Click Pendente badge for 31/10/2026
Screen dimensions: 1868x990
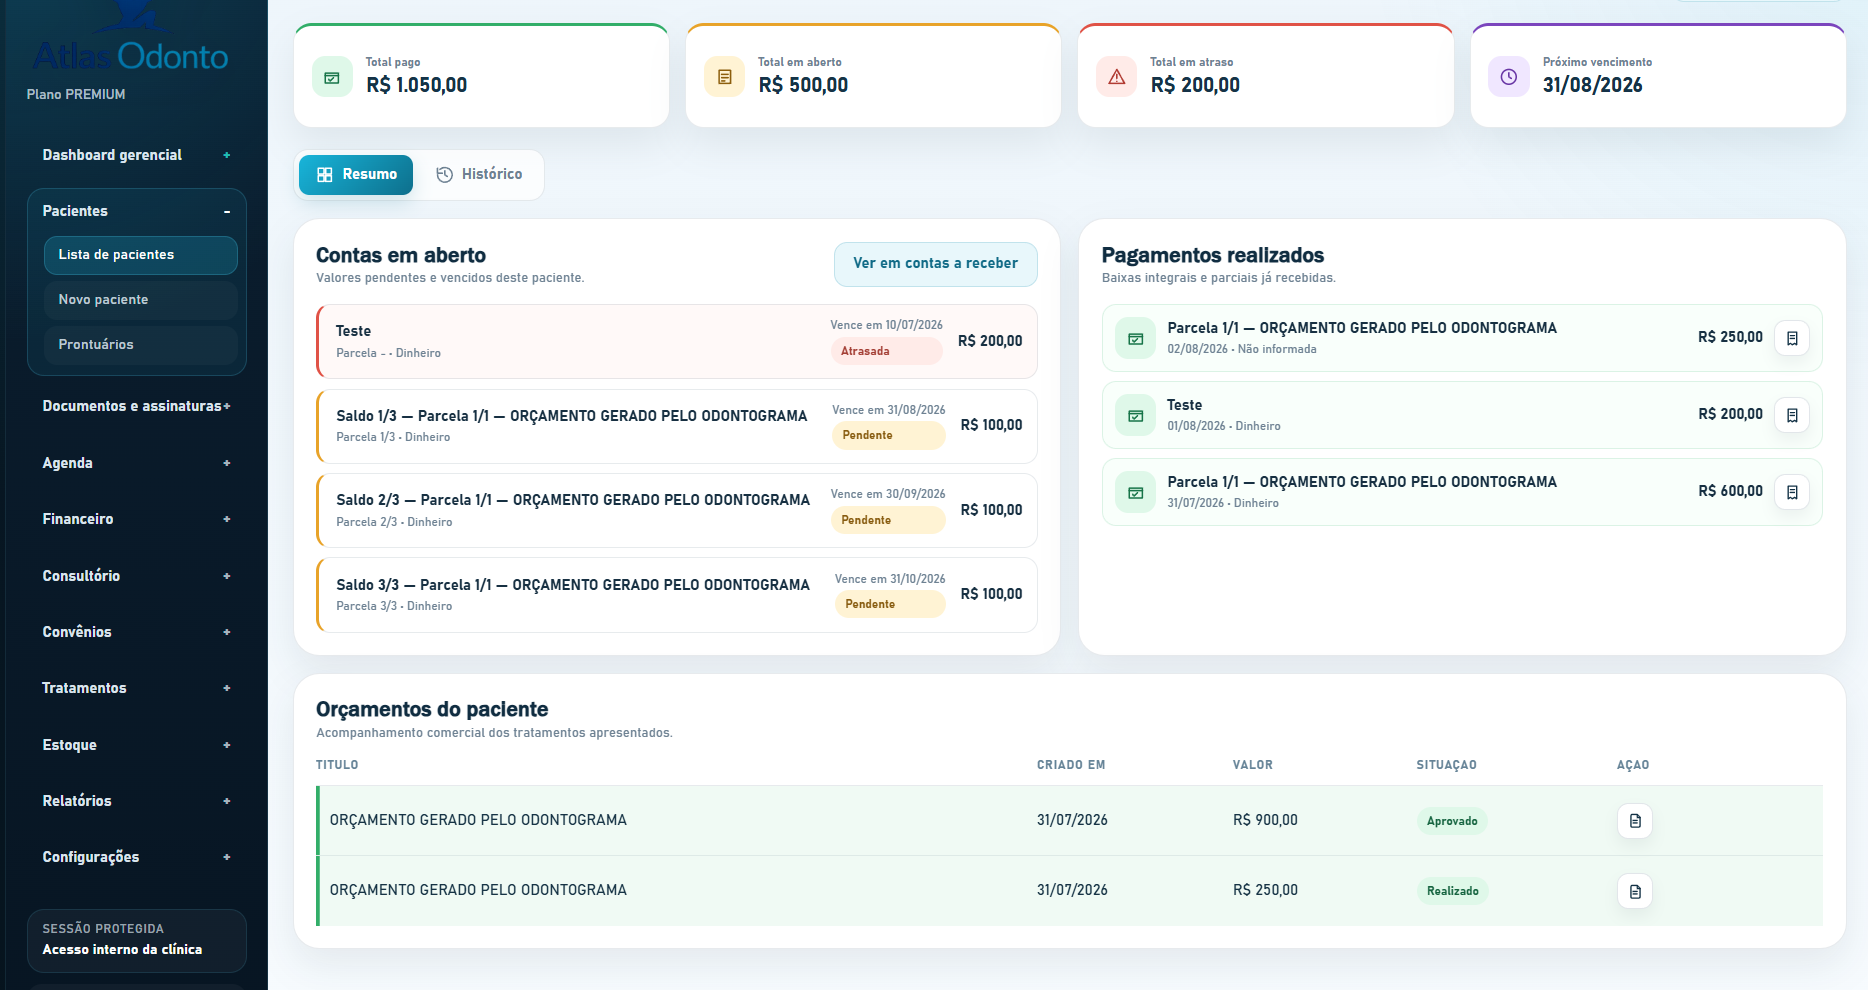(890, 604)
